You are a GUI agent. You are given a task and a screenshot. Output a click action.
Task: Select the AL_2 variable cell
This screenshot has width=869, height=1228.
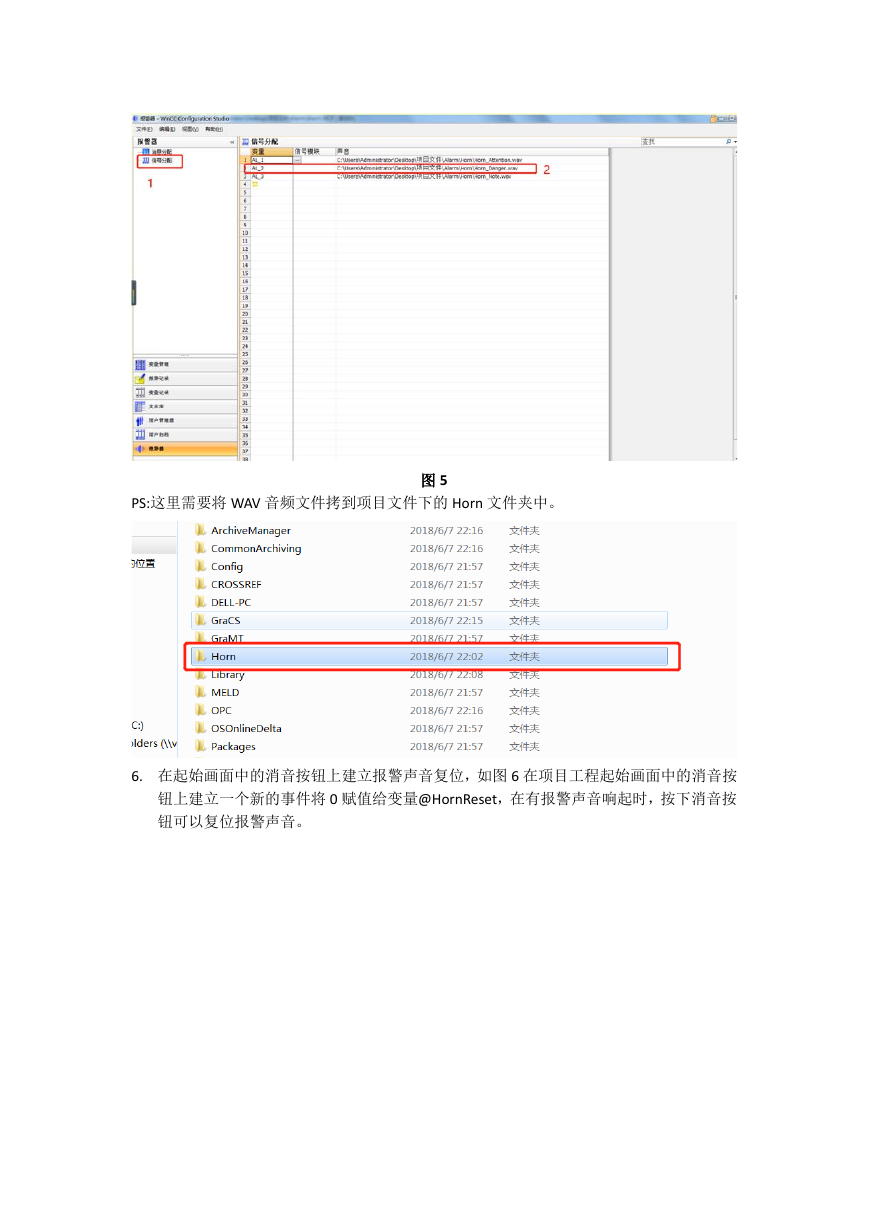(x=271, y=168)
